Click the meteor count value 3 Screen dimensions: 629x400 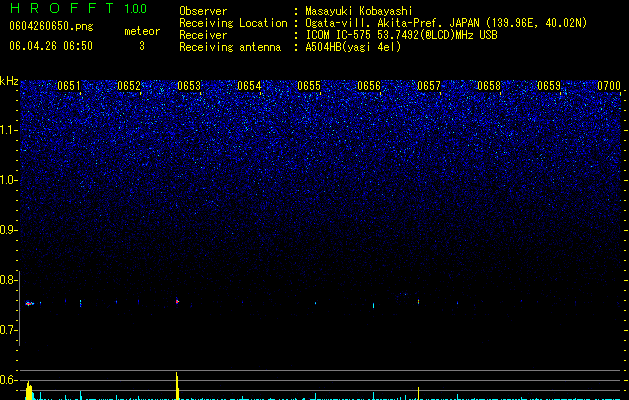coord(142,46)
